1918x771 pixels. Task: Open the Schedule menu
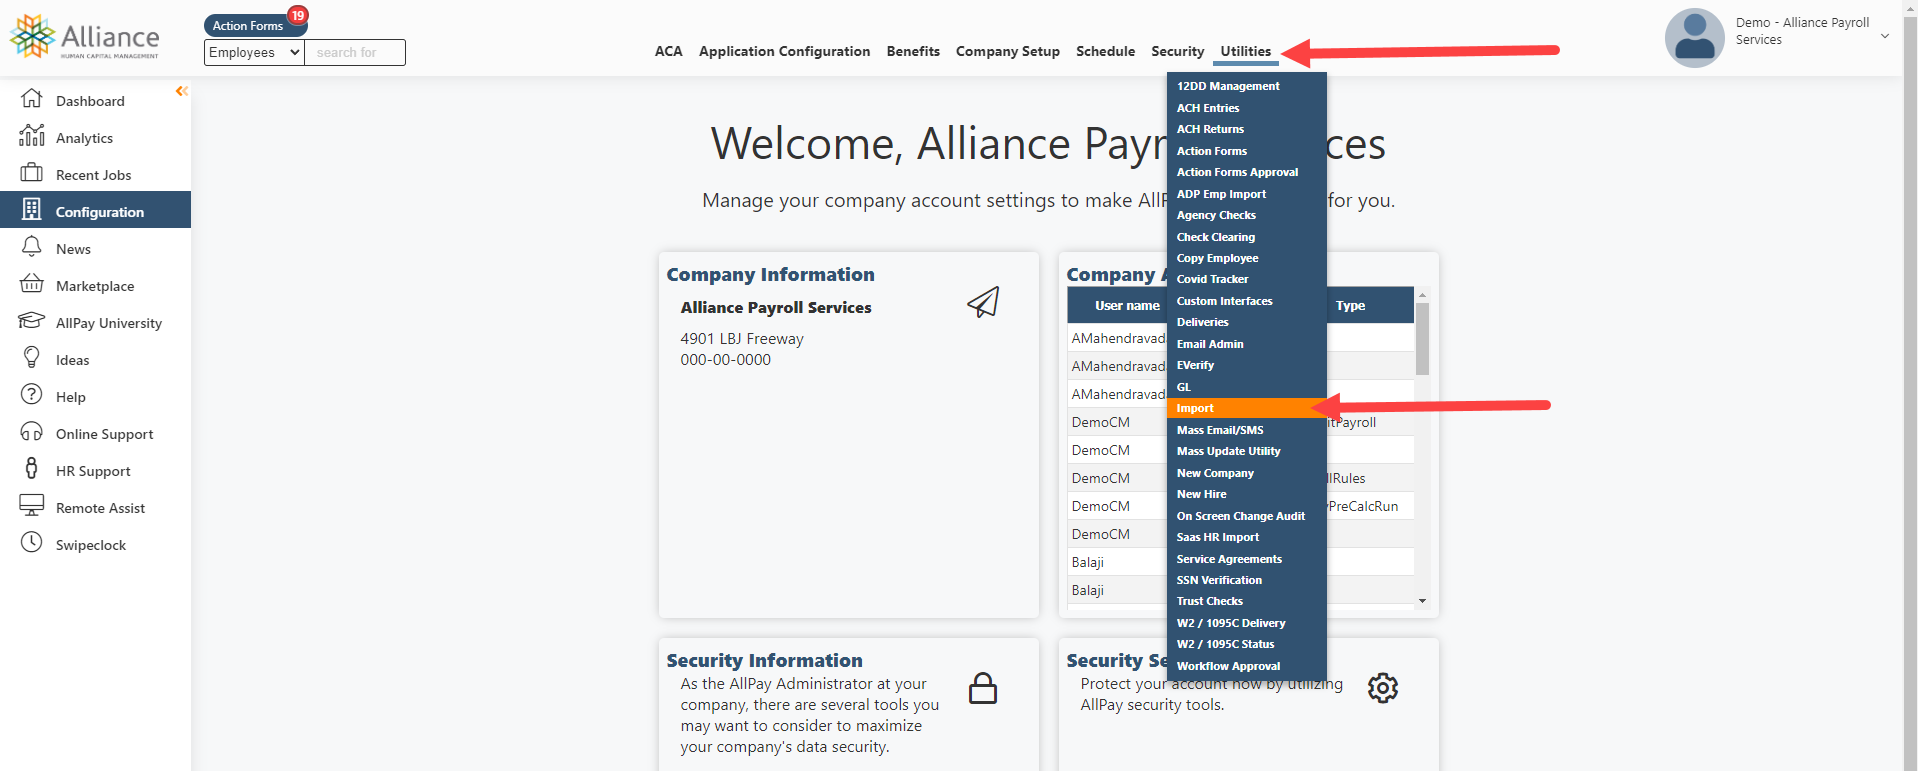pos(1105,51)
